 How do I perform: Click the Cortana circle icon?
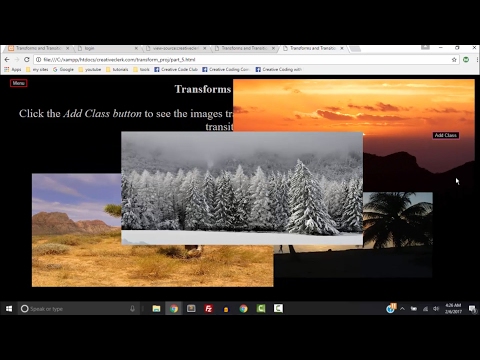(x=24, y=309)
